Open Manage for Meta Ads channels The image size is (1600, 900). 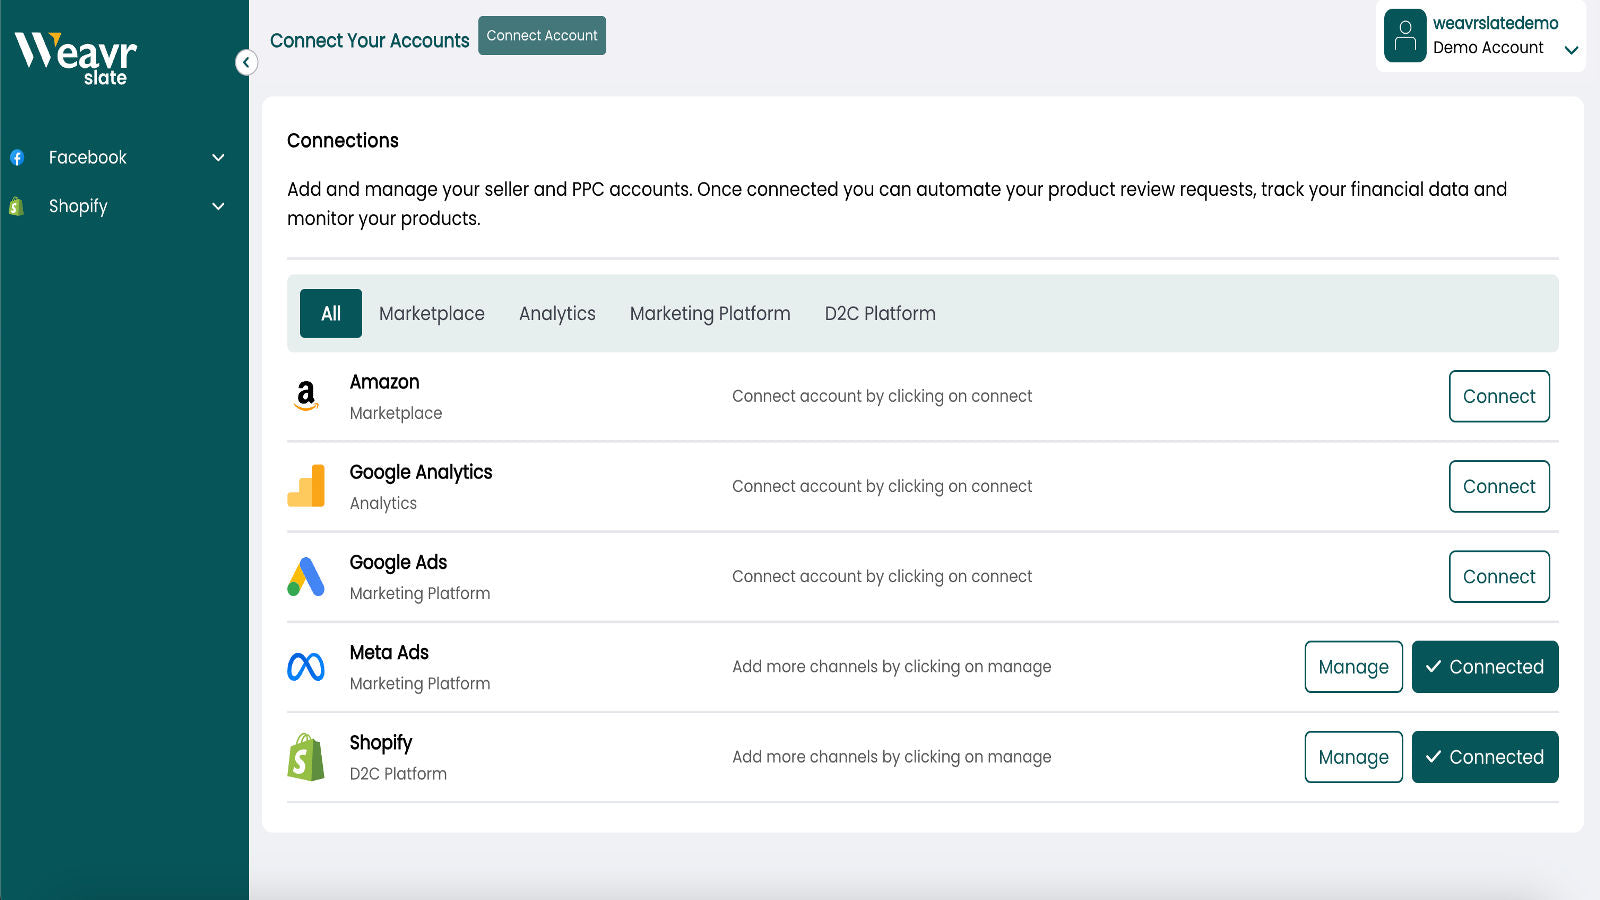[x=1353, y=666]
